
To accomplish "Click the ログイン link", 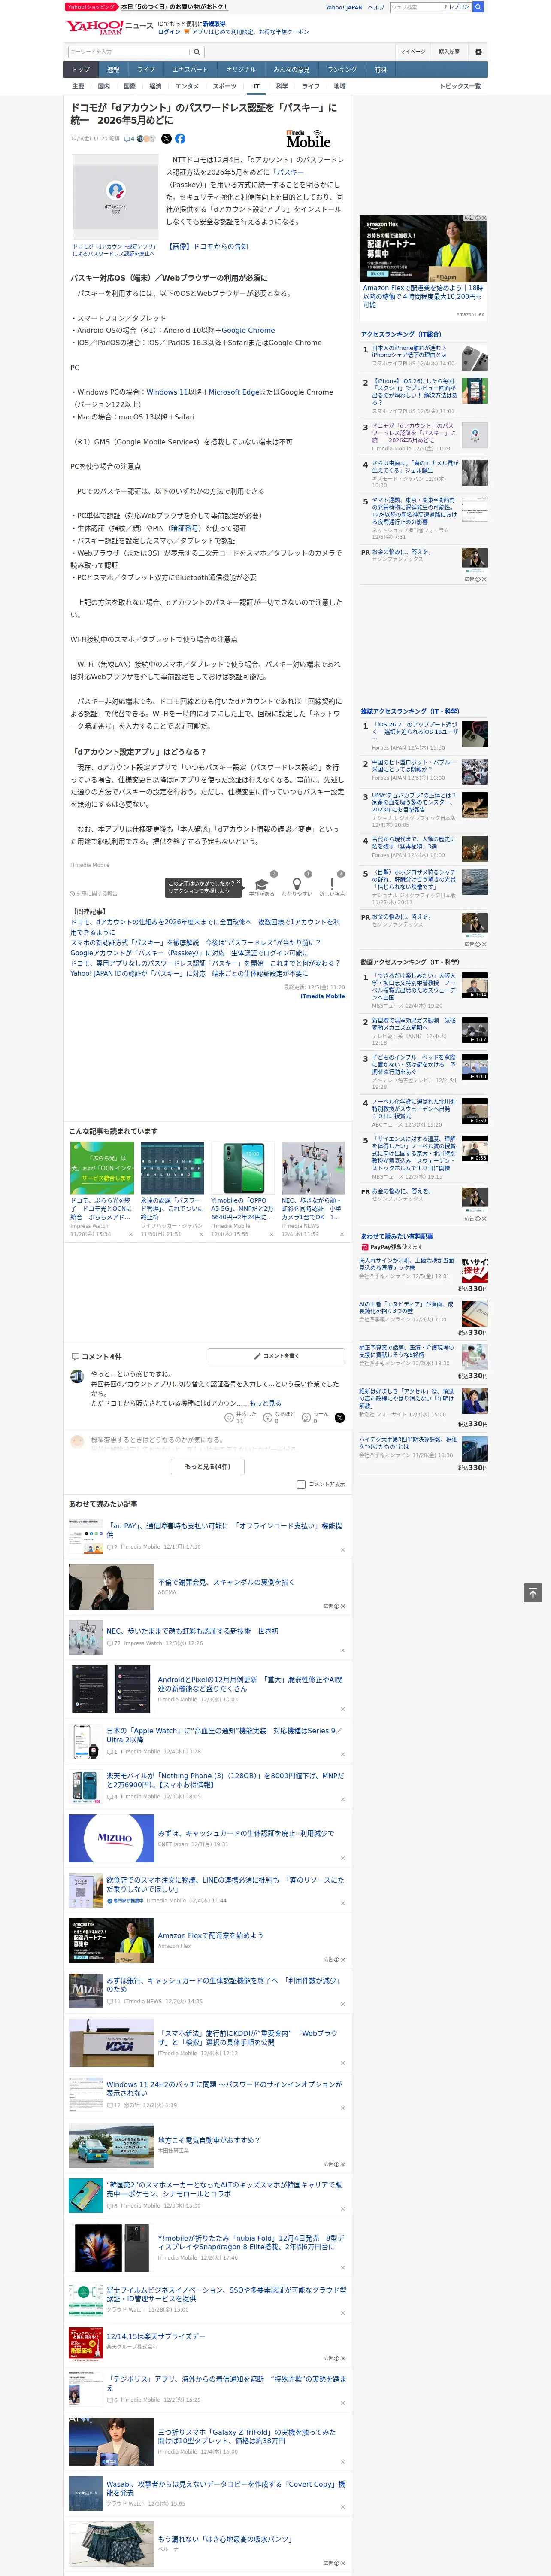I will [169, 32].
